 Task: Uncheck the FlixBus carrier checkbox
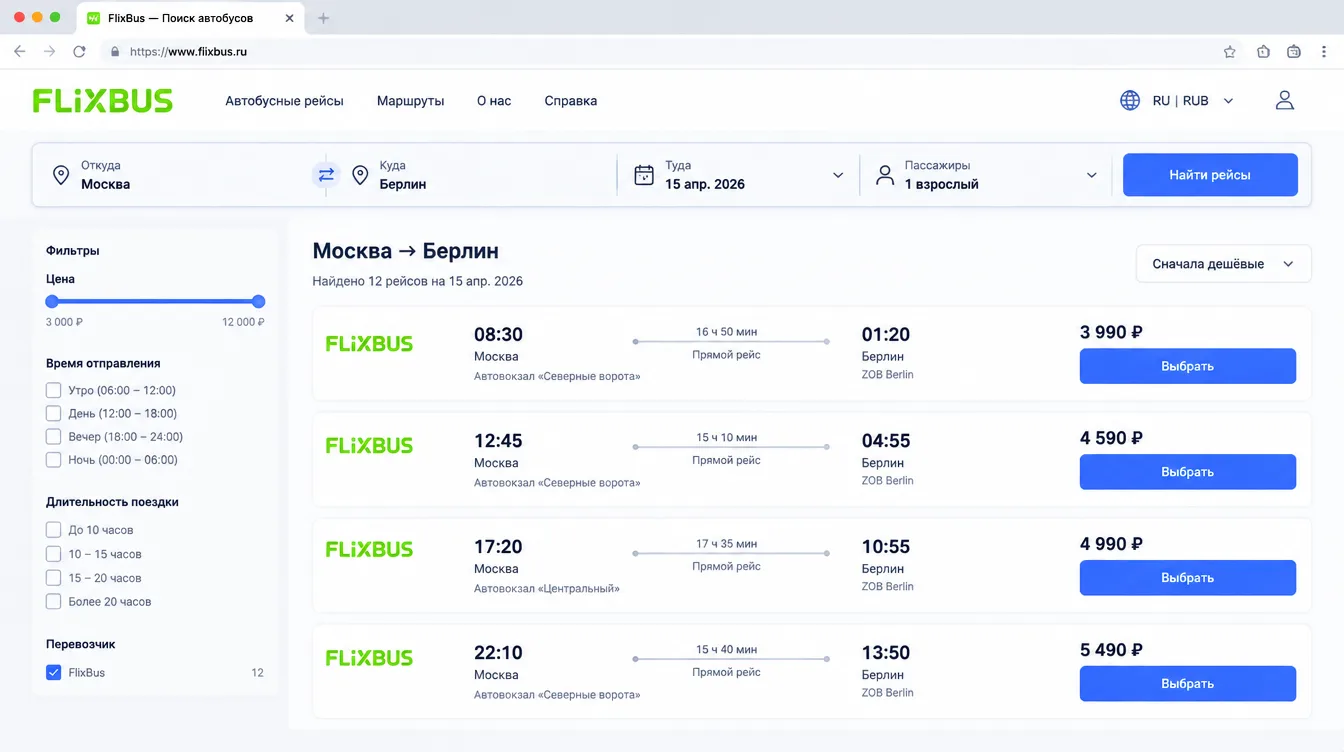click(54, 673)
